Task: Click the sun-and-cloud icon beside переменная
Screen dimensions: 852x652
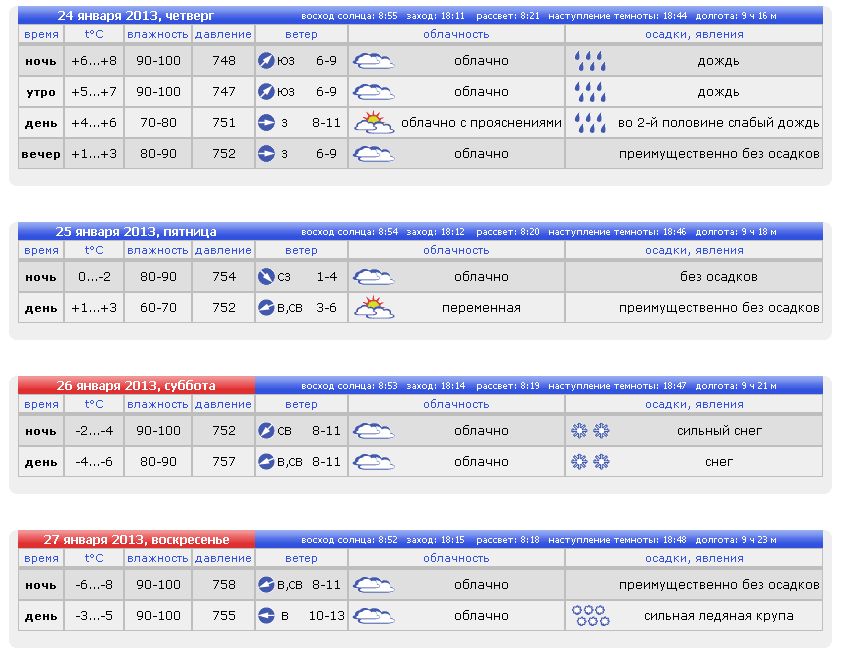Action: (x=374, y=308)
